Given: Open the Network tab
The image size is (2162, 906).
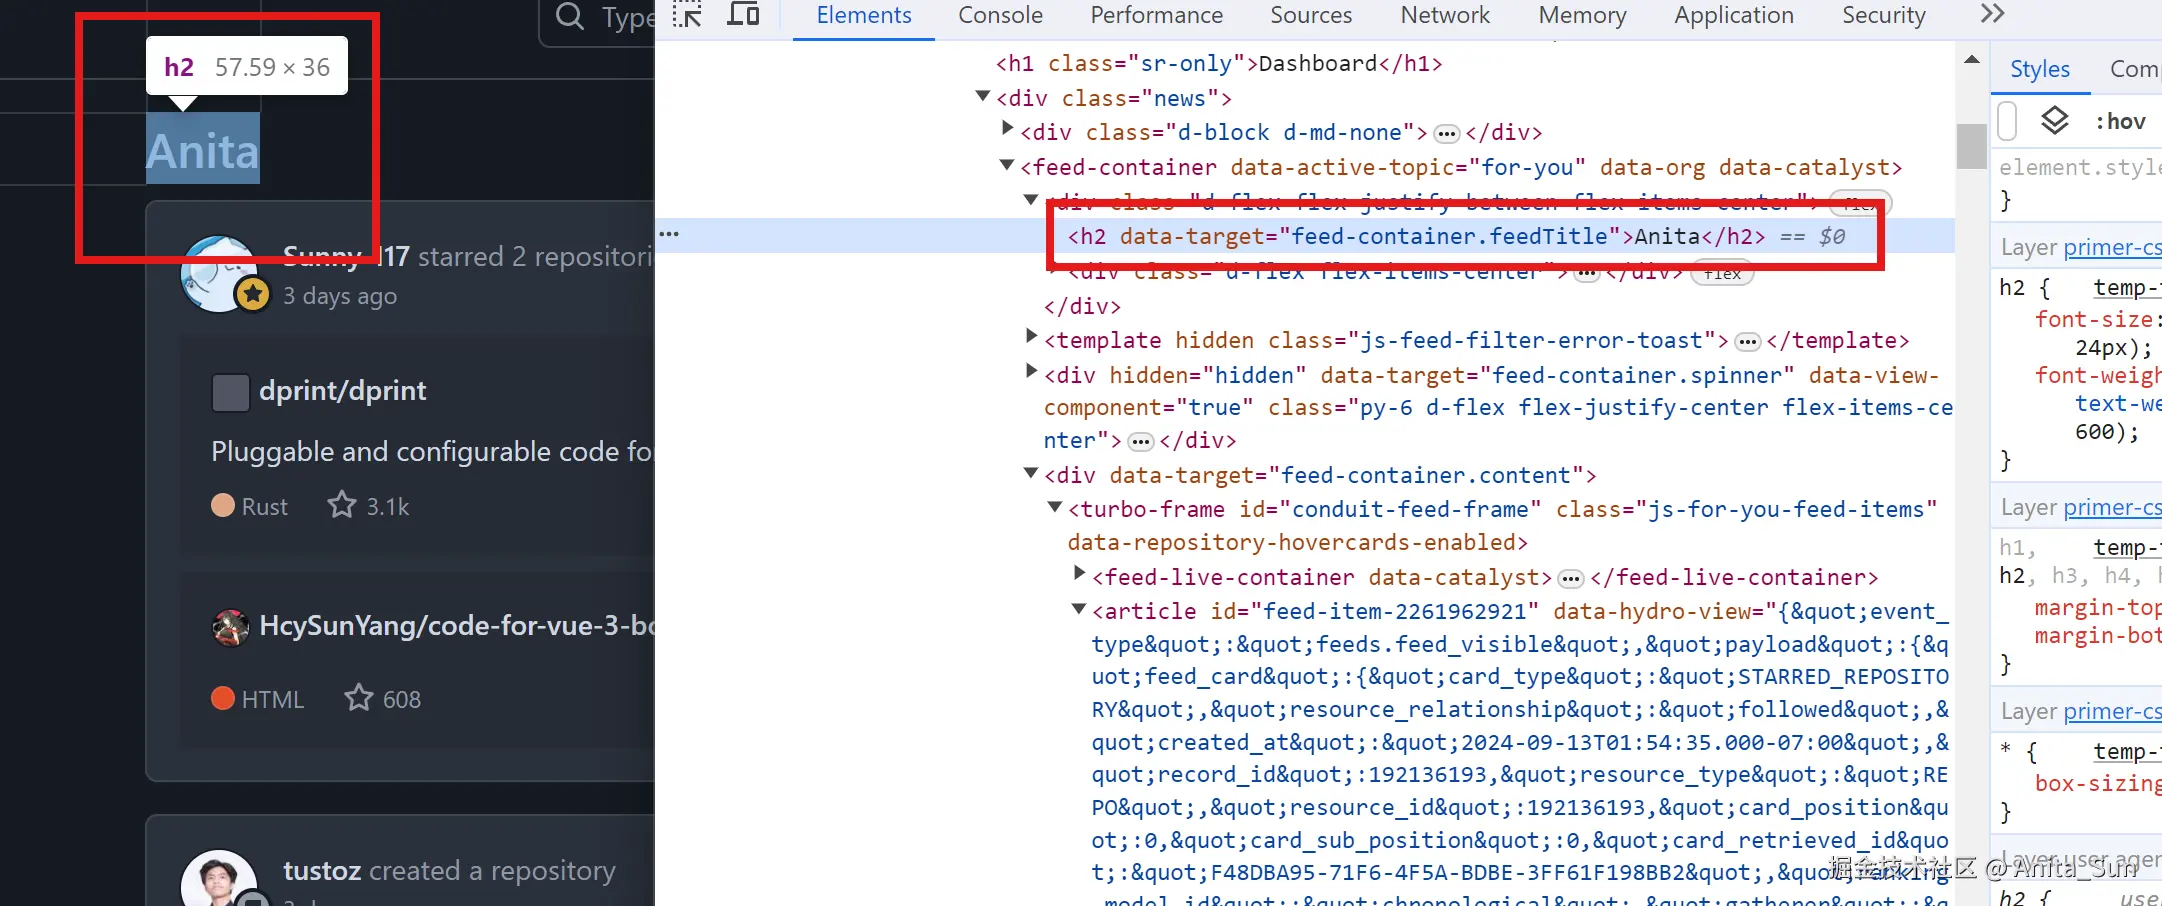Looking at the screenshot, I should [1445, 16].
